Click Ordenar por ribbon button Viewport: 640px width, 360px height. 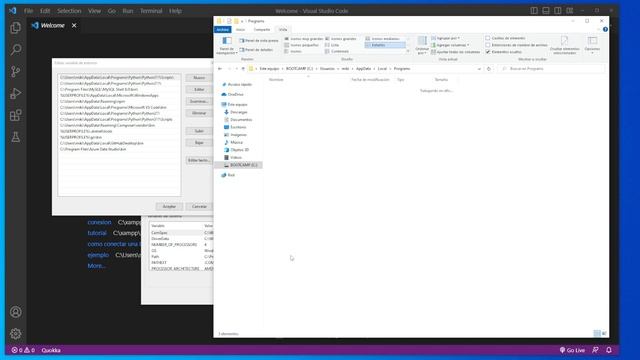click(x=422, y=45)
